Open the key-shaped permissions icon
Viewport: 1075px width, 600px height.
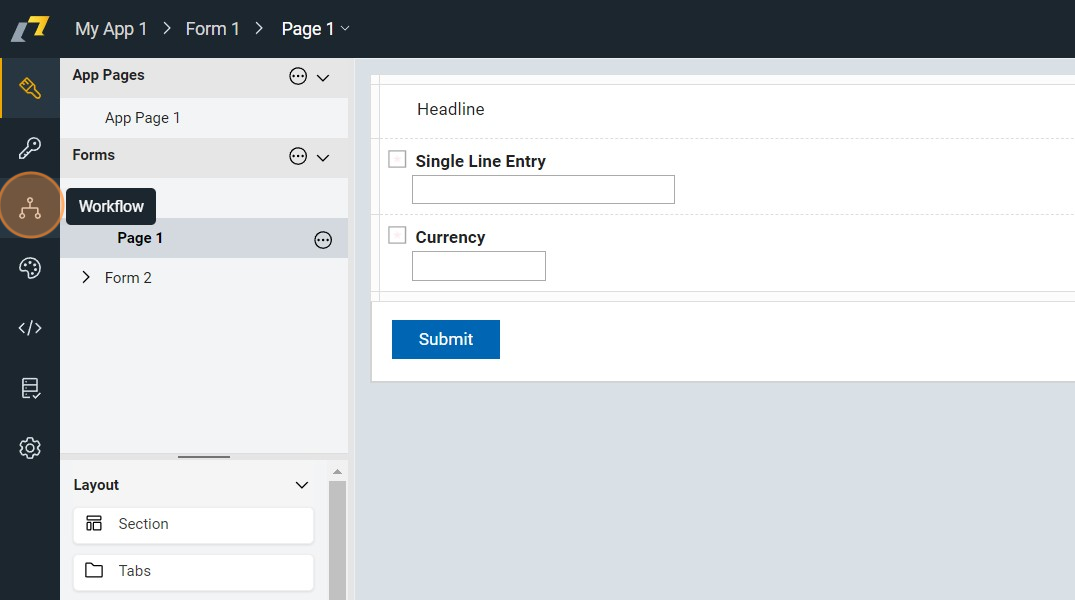[x=30, y=148]
